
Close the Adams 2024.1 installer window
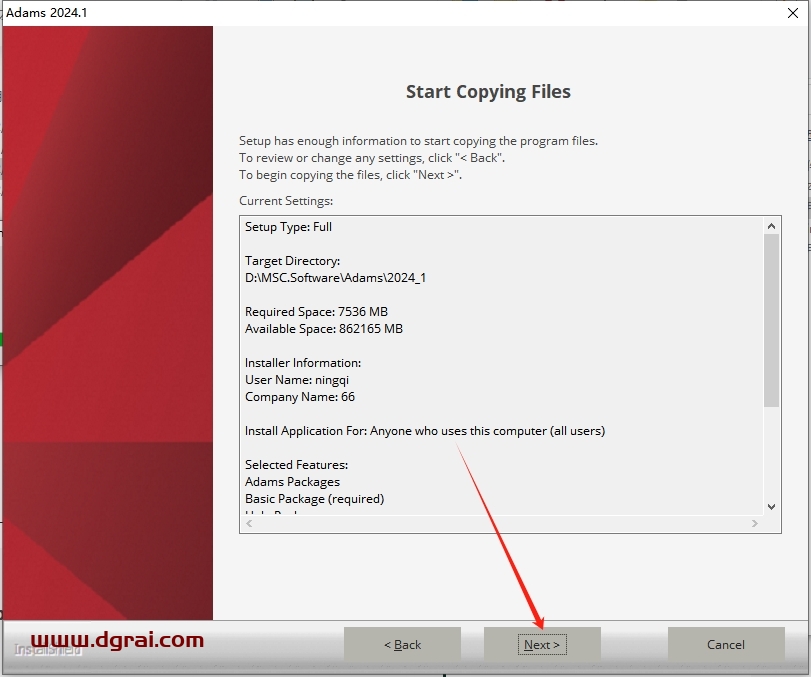pyautogui.click(x=793, y=13)
